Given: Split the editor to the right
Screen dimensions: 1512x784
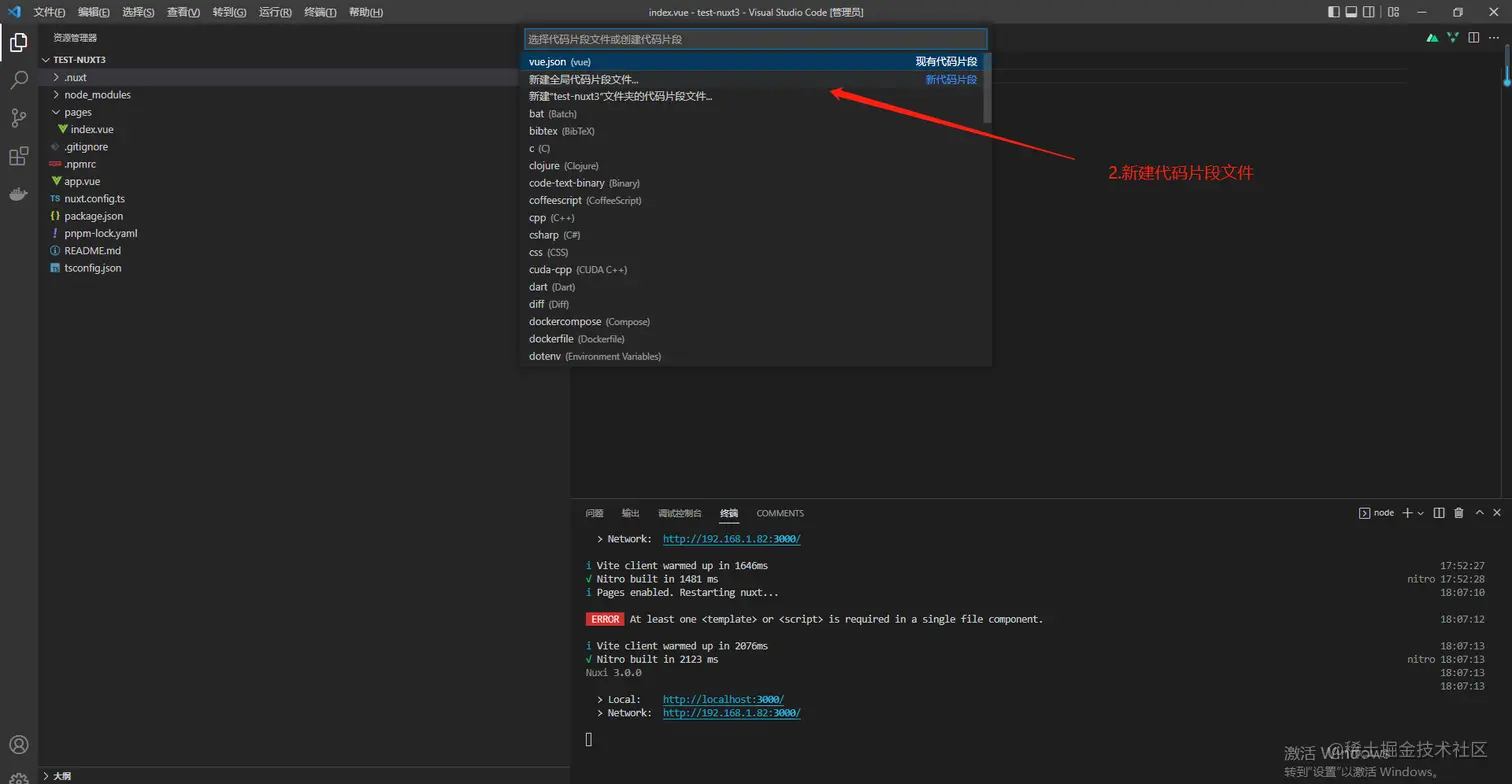Looking at the screenshot, I should pyautogui.click(x=1473, y=38).
